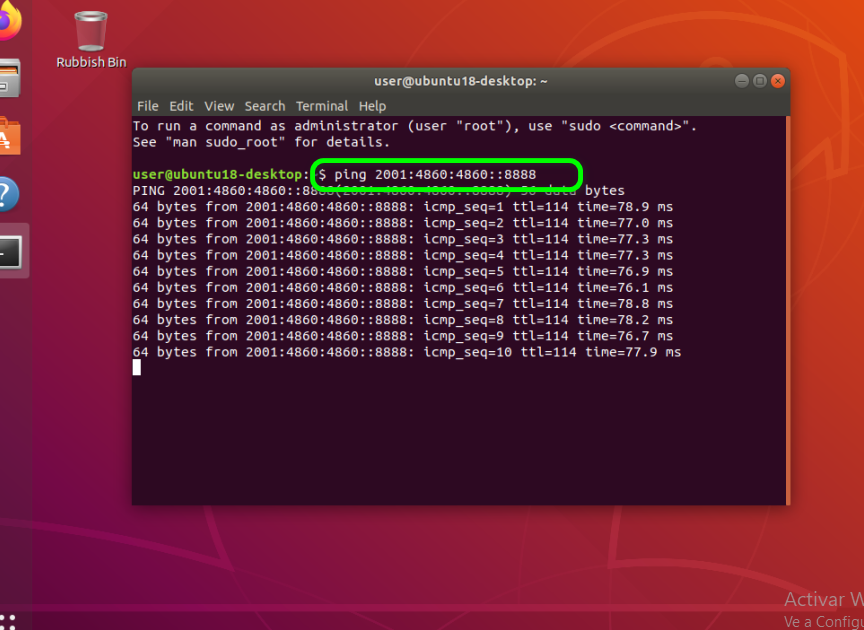
Task: Maximize the terminal window
Action: (759, 81)
